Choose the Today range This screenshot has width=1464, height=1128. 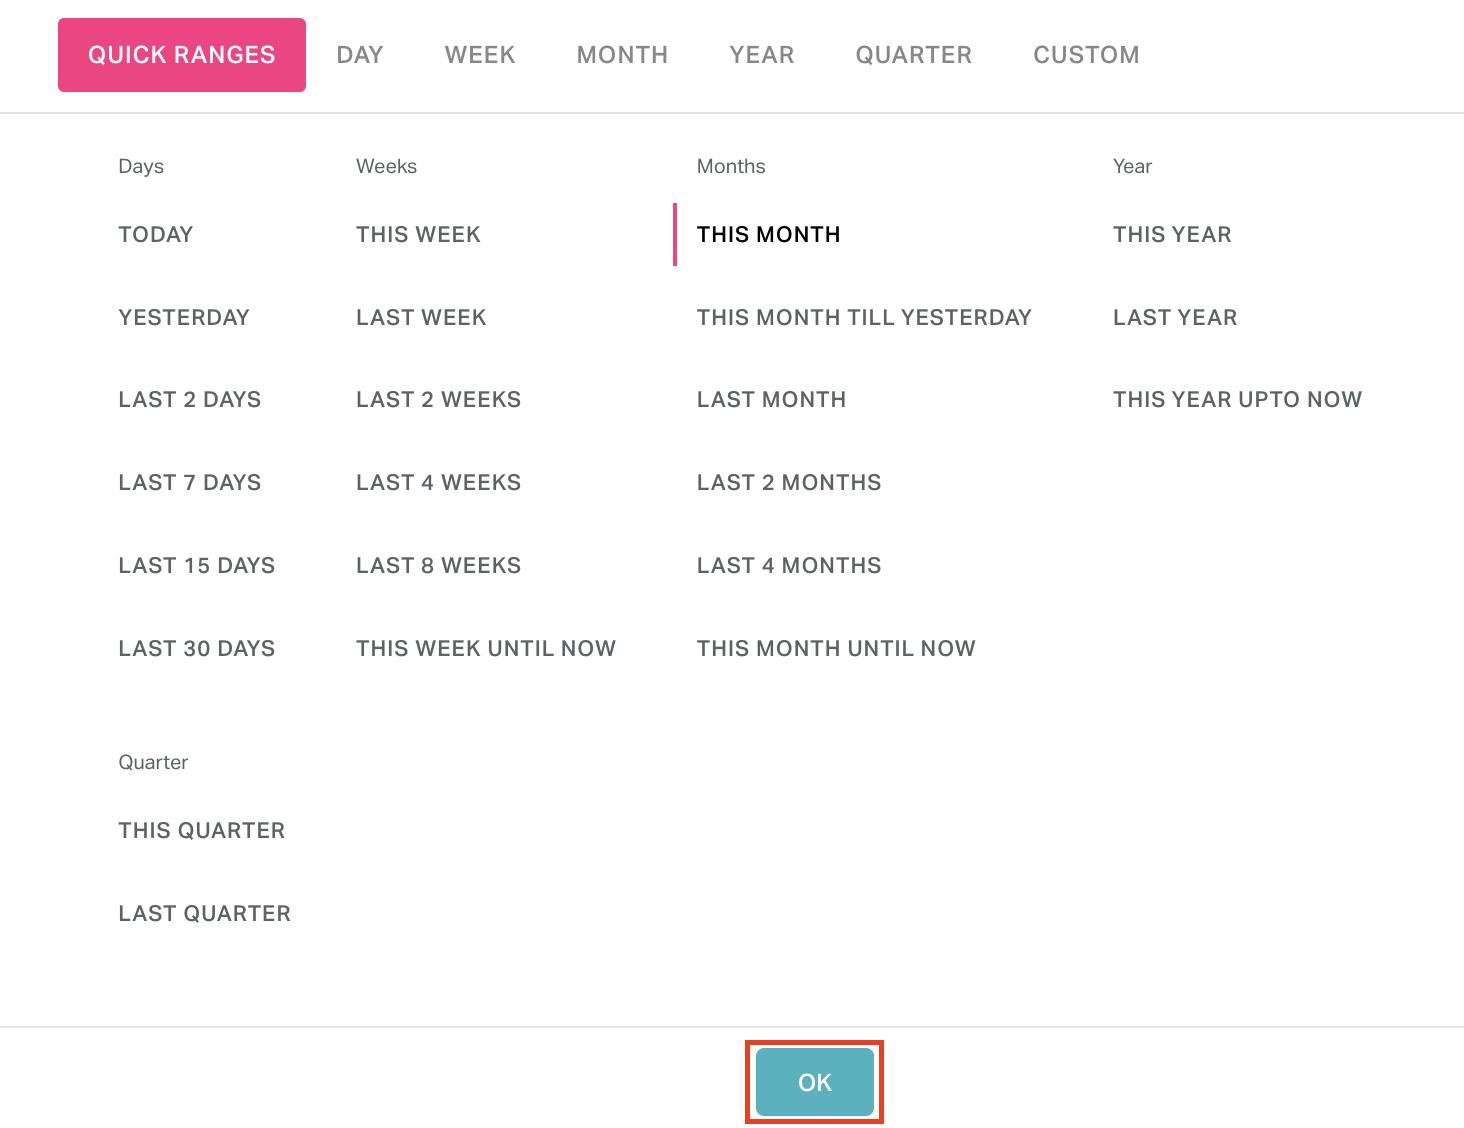156,234
